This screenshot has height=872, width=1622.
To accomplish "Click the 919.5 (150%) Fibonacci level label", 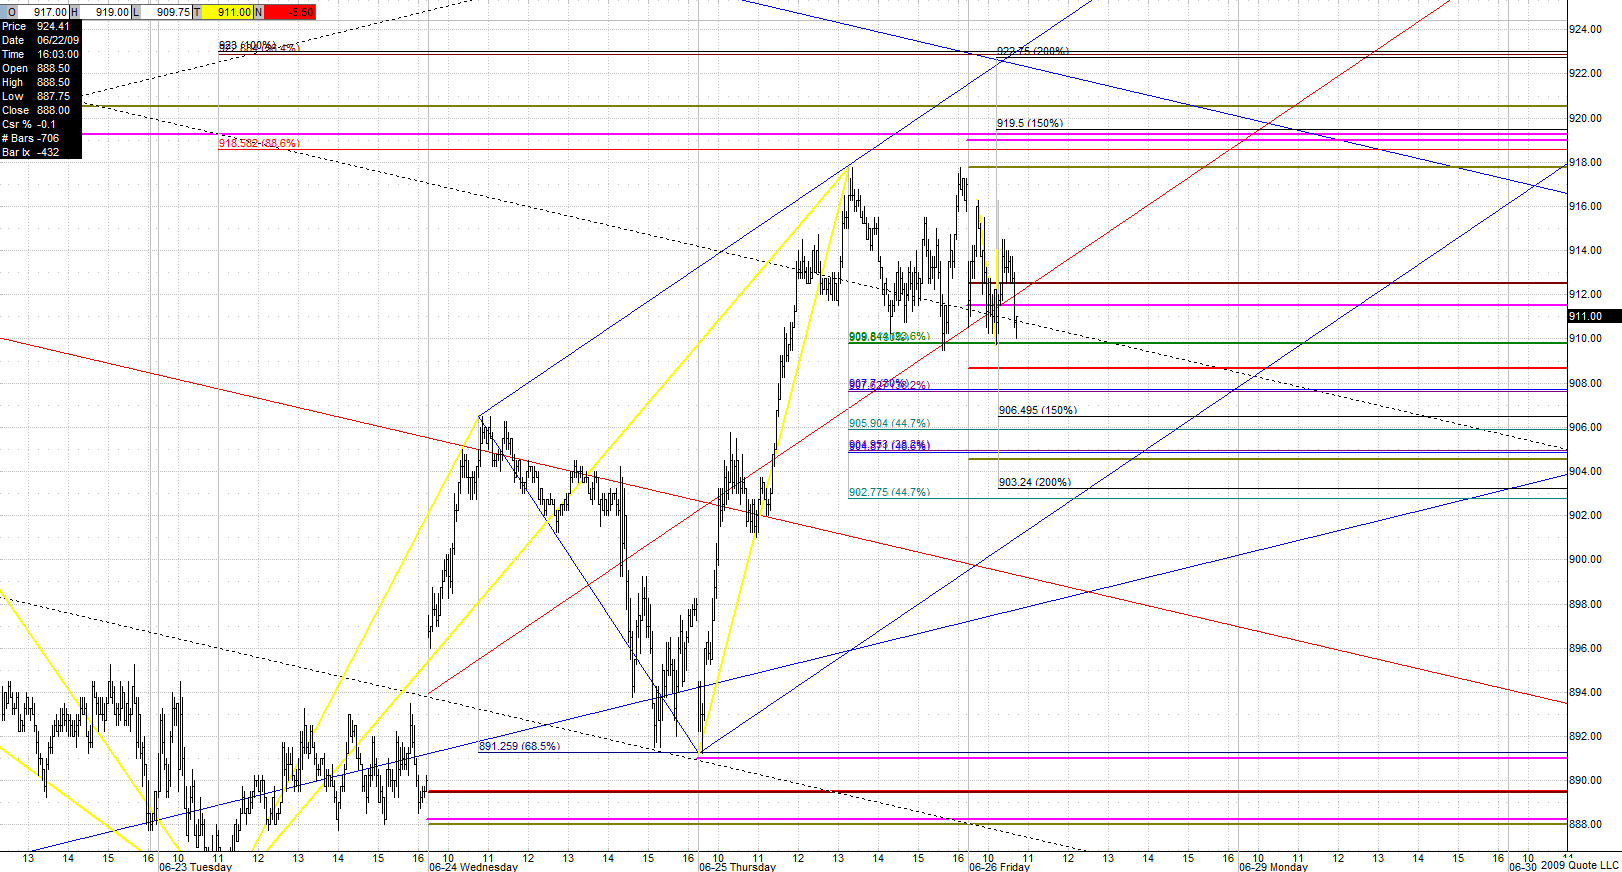I will point(1030,123).
